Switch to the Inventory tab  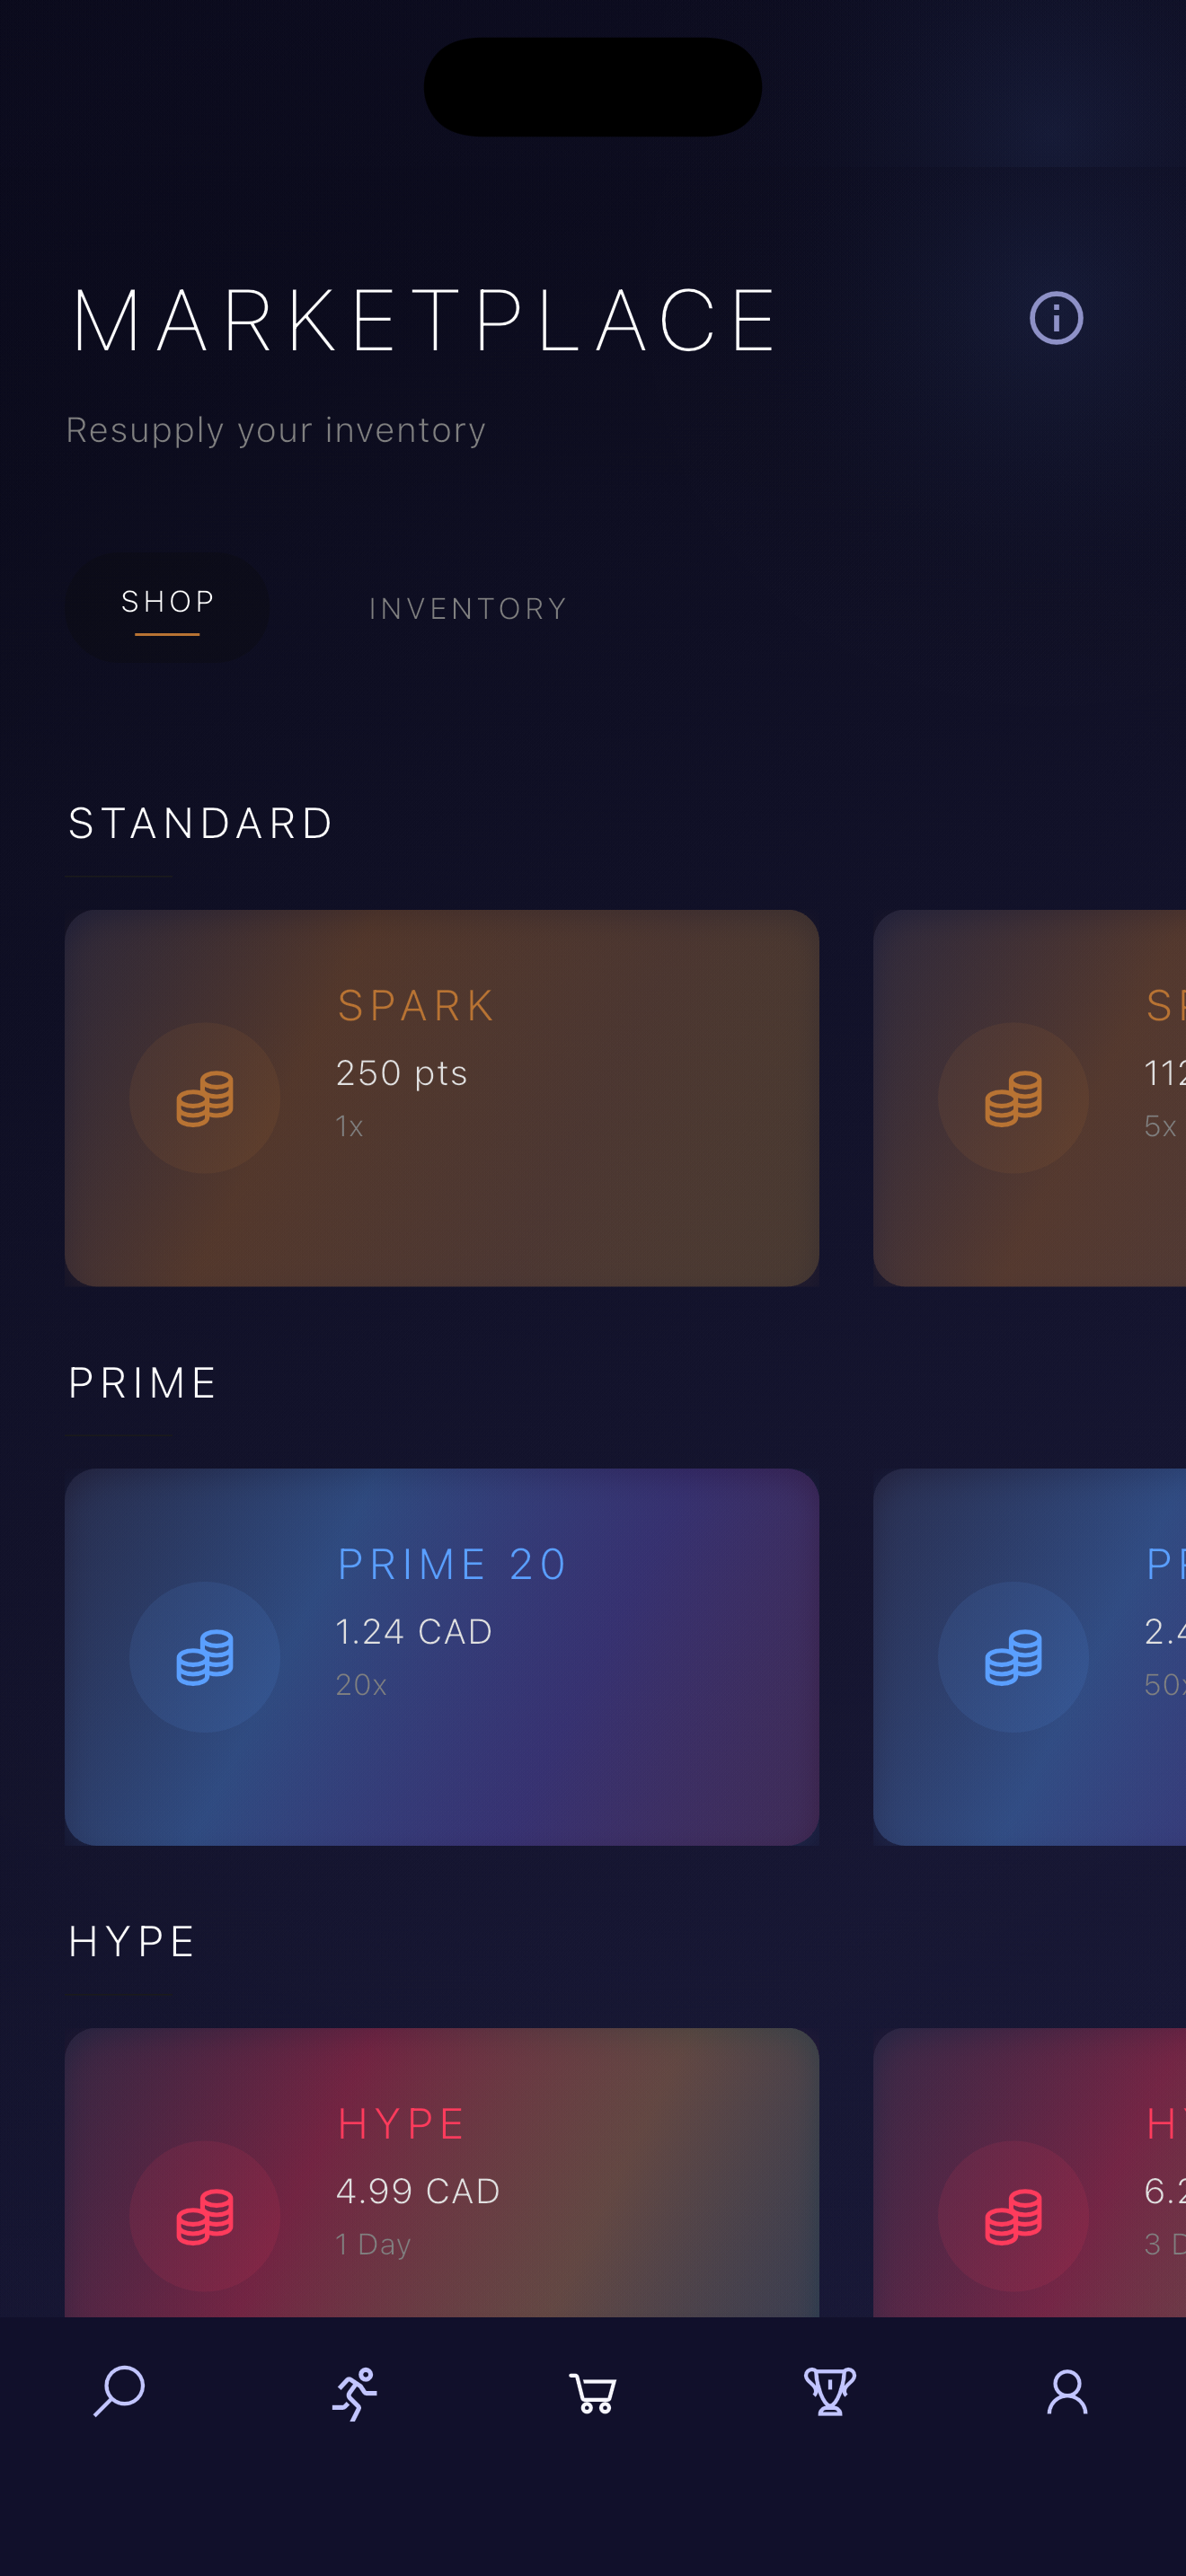click(x=468, y=608)
